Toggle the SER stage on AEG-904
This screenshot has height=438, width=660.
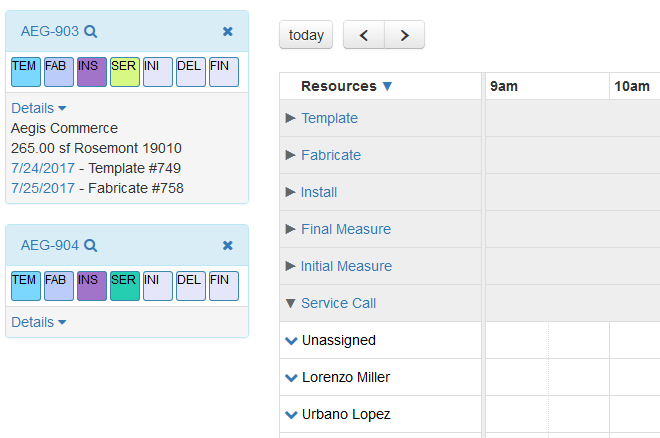pos(125,286)
